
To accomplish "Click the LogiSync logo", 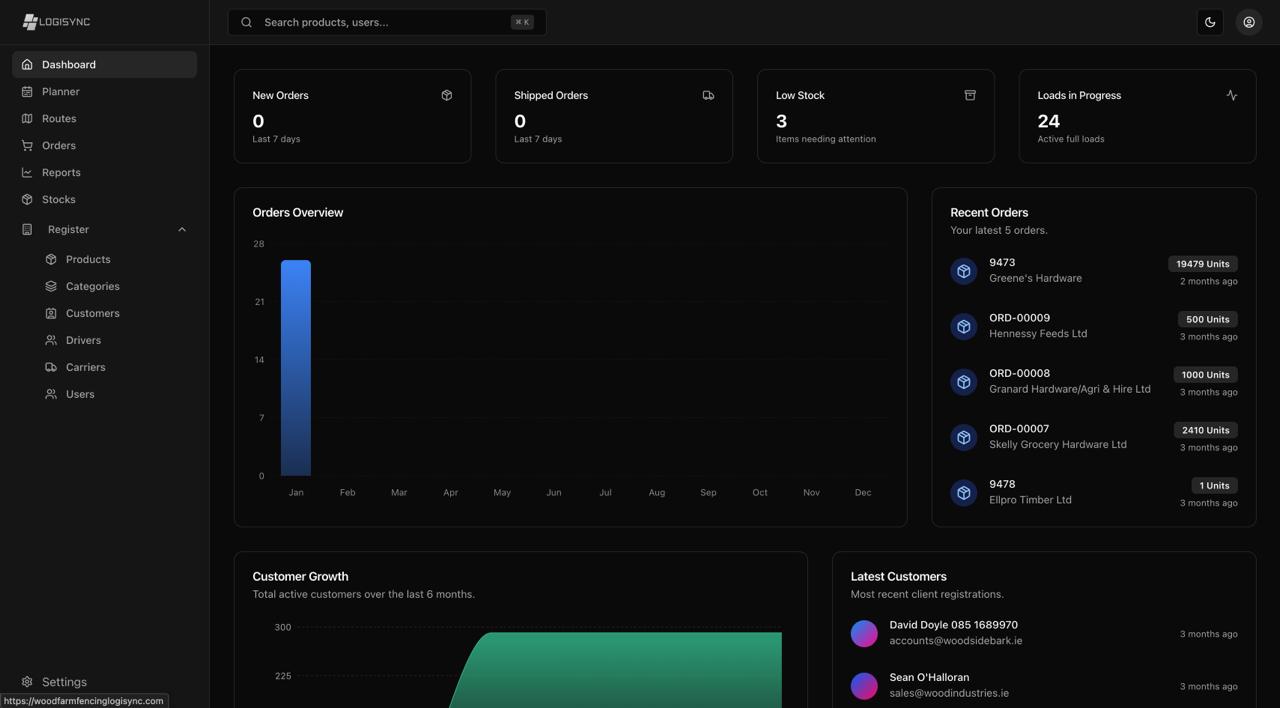I will pos(56,22).
